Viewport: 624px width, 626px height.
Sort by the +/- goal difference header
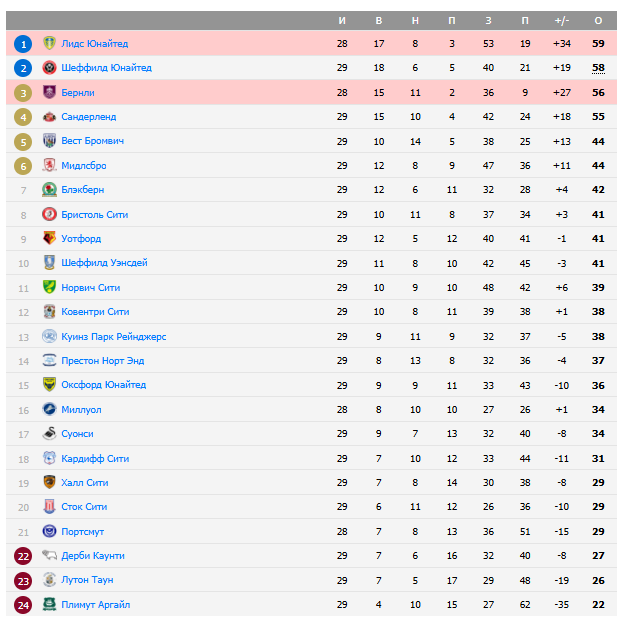coord(561,20)
